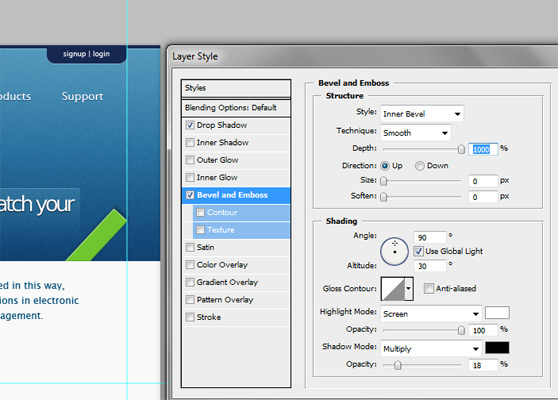Click the Altitude value input field
Viewport: 558px width, 400px height.
click(x=430, y=266)
